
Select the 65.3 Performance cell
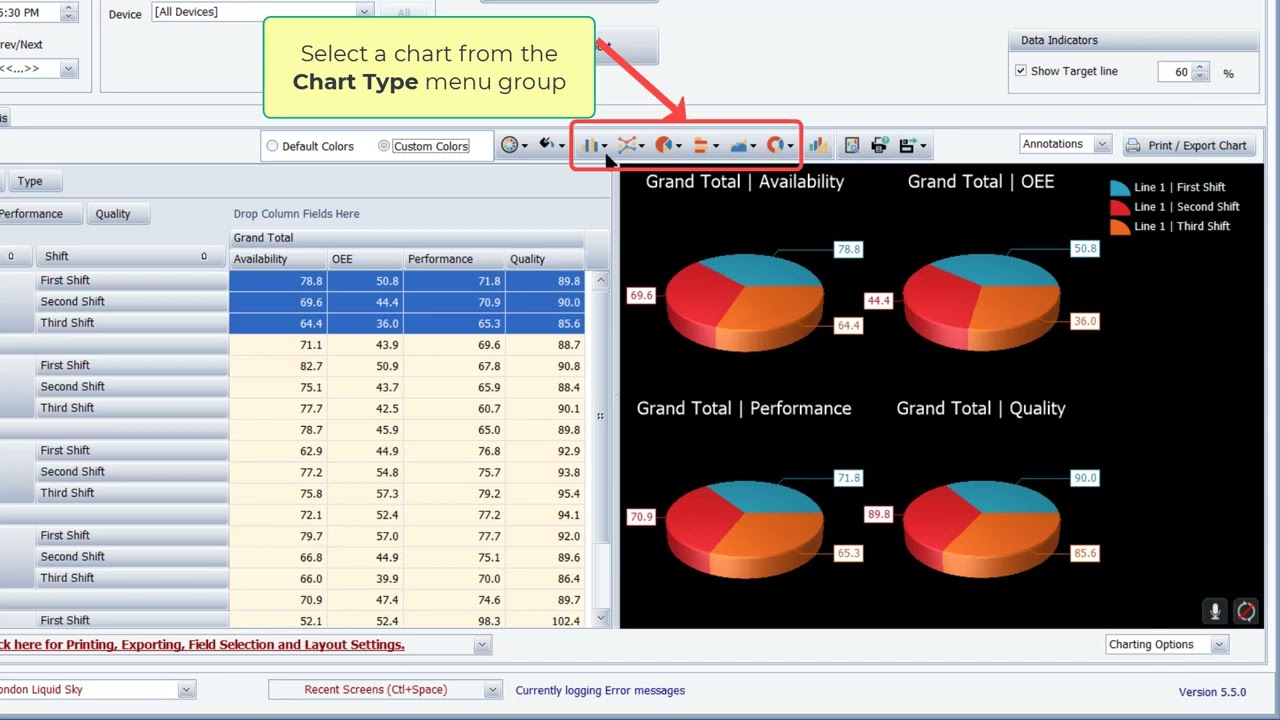click(x=454, y=323)
